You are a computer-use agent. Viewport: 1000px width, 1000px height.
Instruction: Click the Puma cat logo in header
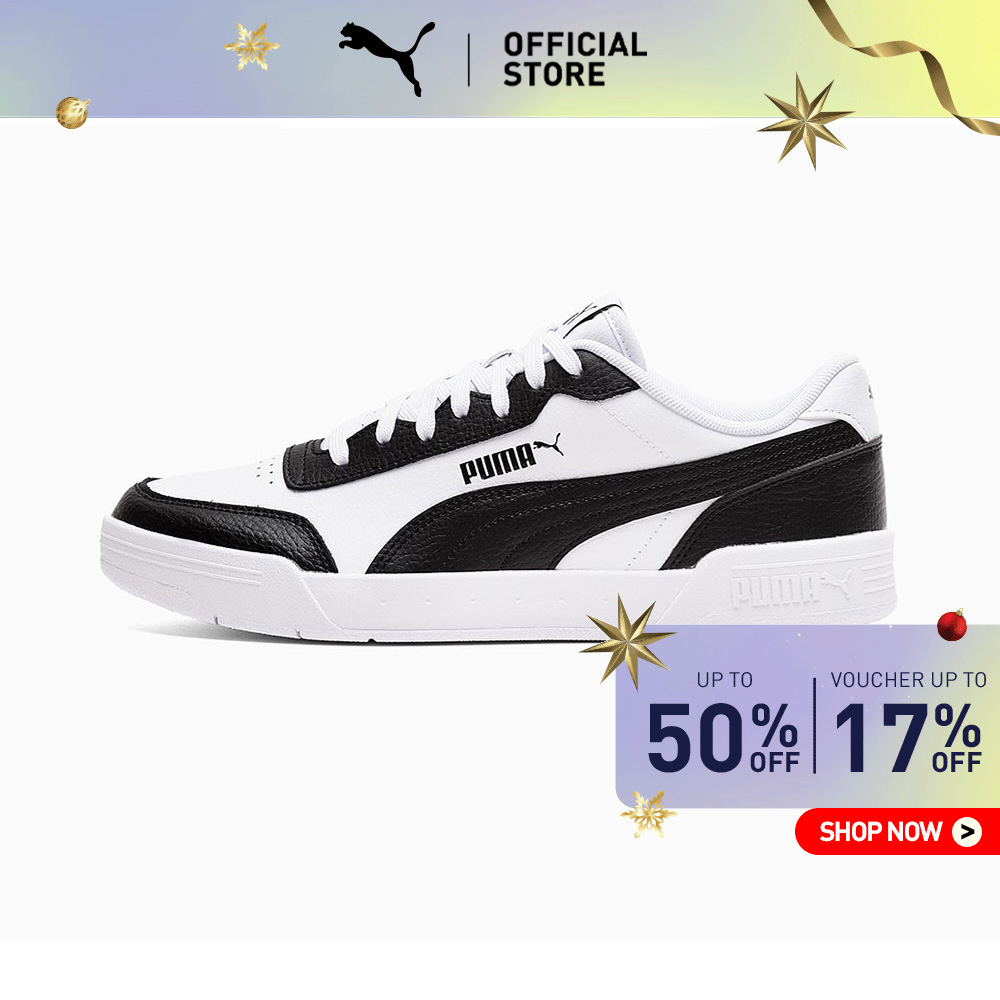[387, 58]
